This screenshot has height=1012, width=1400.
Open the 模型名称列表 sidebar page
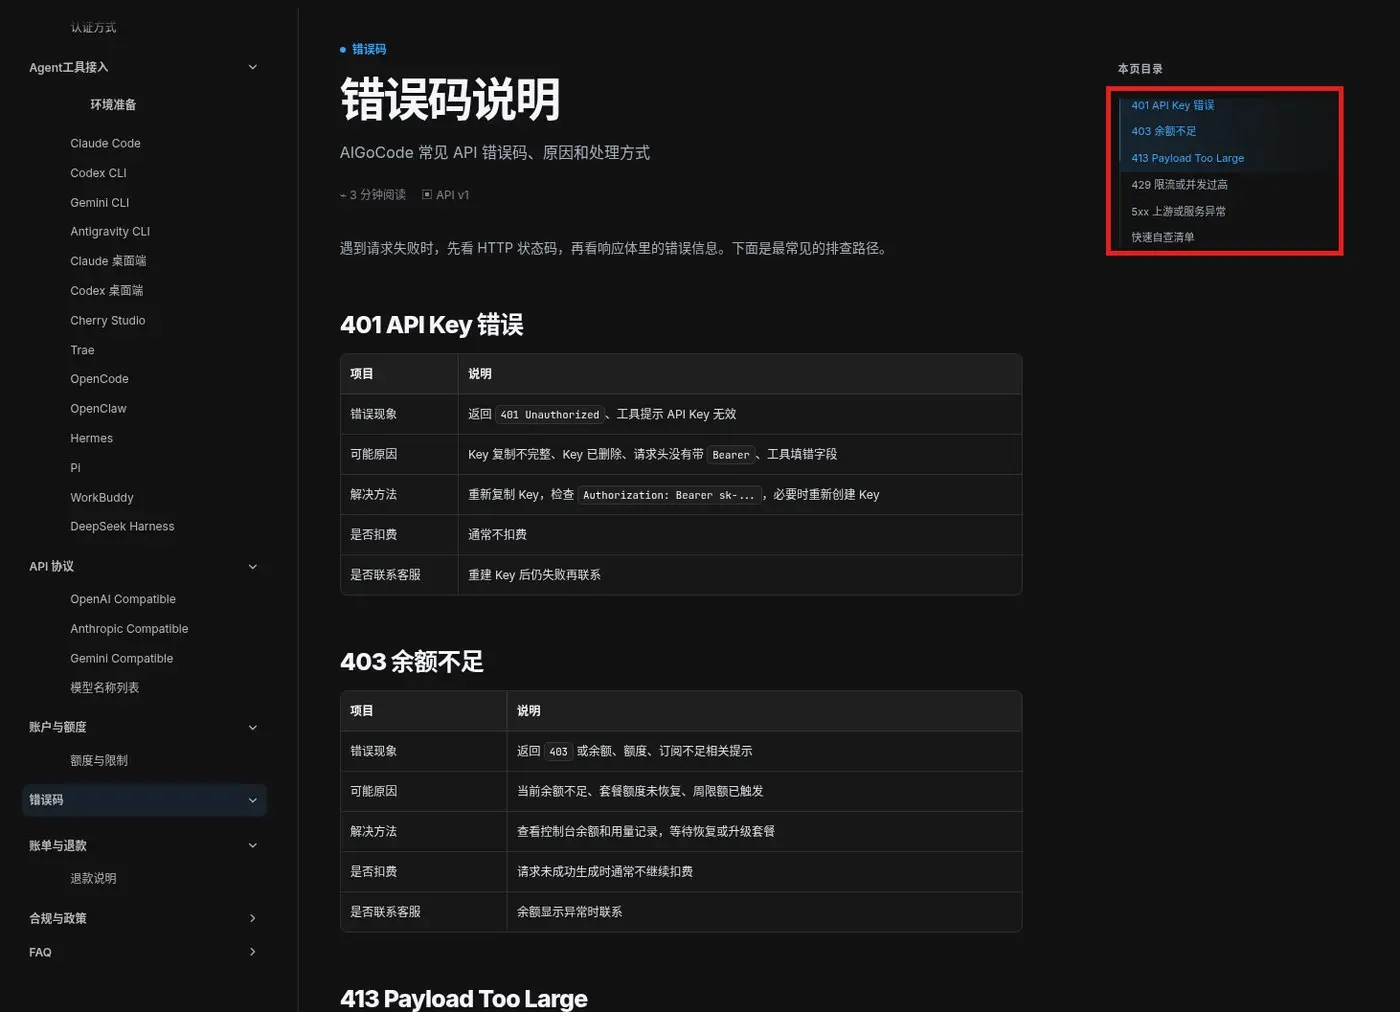[x=105, y=688]
